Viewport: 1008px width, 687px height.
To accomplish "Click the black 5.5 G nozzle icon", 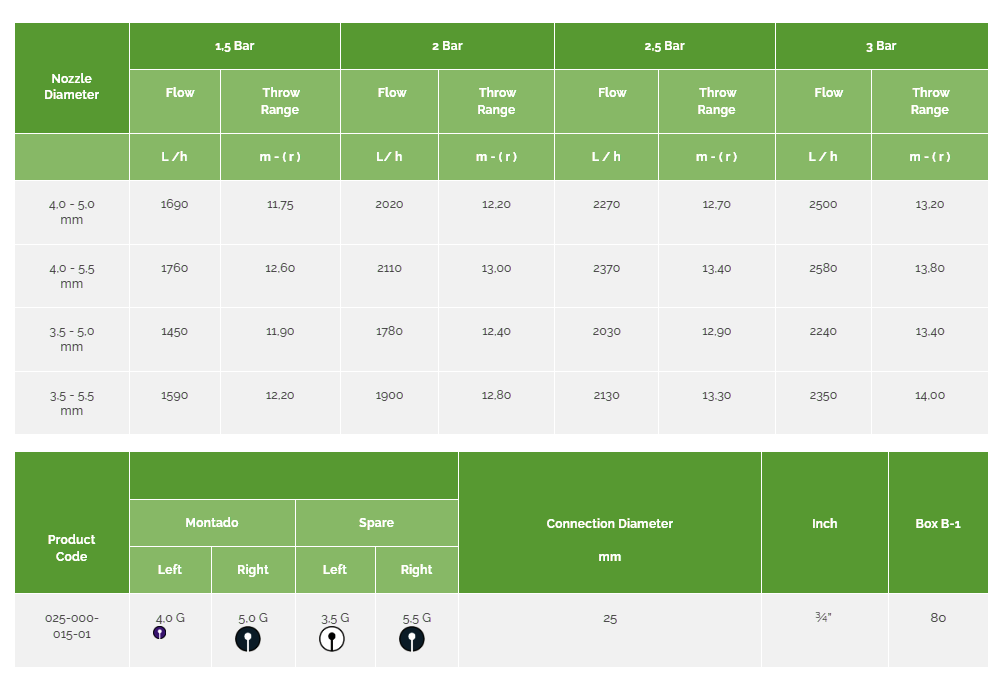I will [411, 639].
